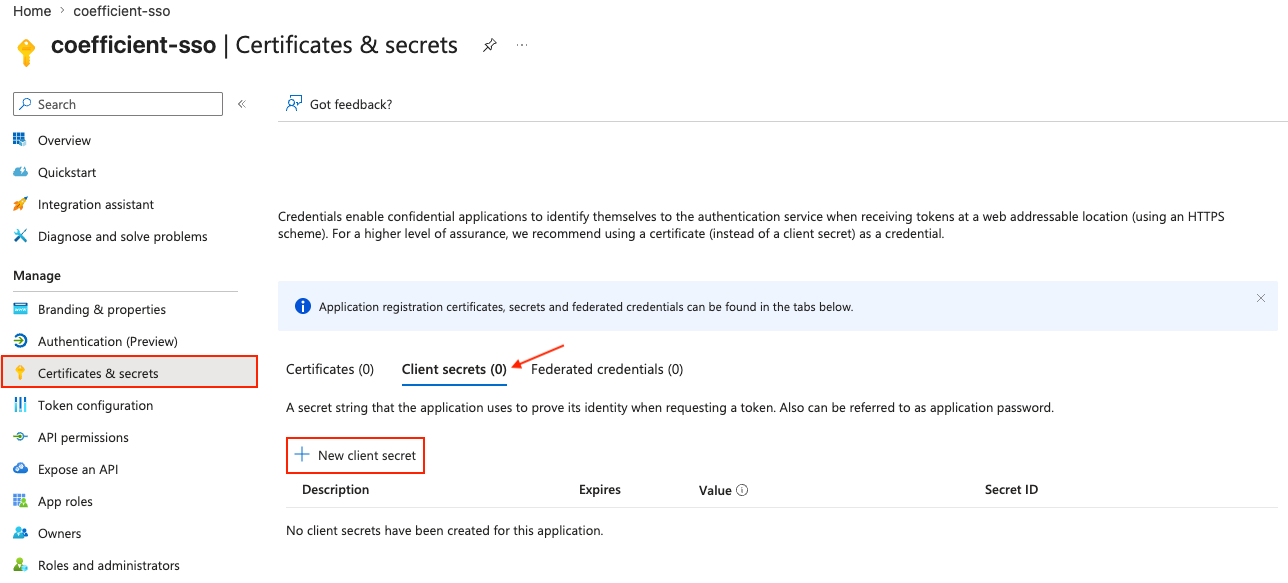The width and height of the screenshot is (1288, 583).
Task: Click the Owners people icon
Action: click(x=20, y=533)
